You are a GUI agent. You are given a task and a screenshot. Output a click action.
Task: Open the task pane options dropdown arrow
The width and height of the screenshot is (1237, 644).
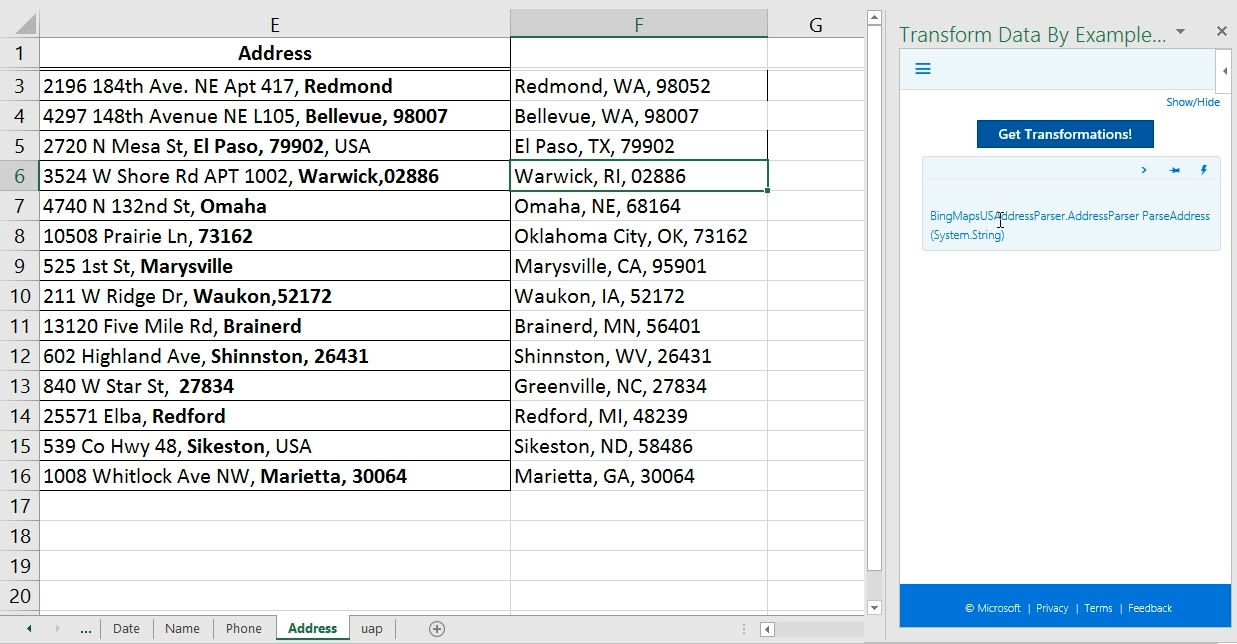[x=1180, y=32]
